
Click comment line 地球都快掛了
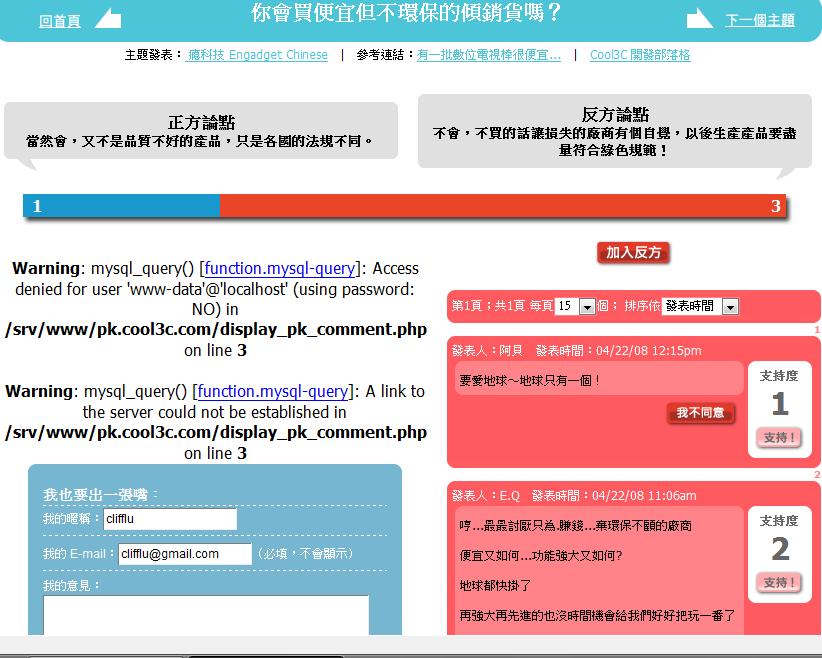point(495,585)
